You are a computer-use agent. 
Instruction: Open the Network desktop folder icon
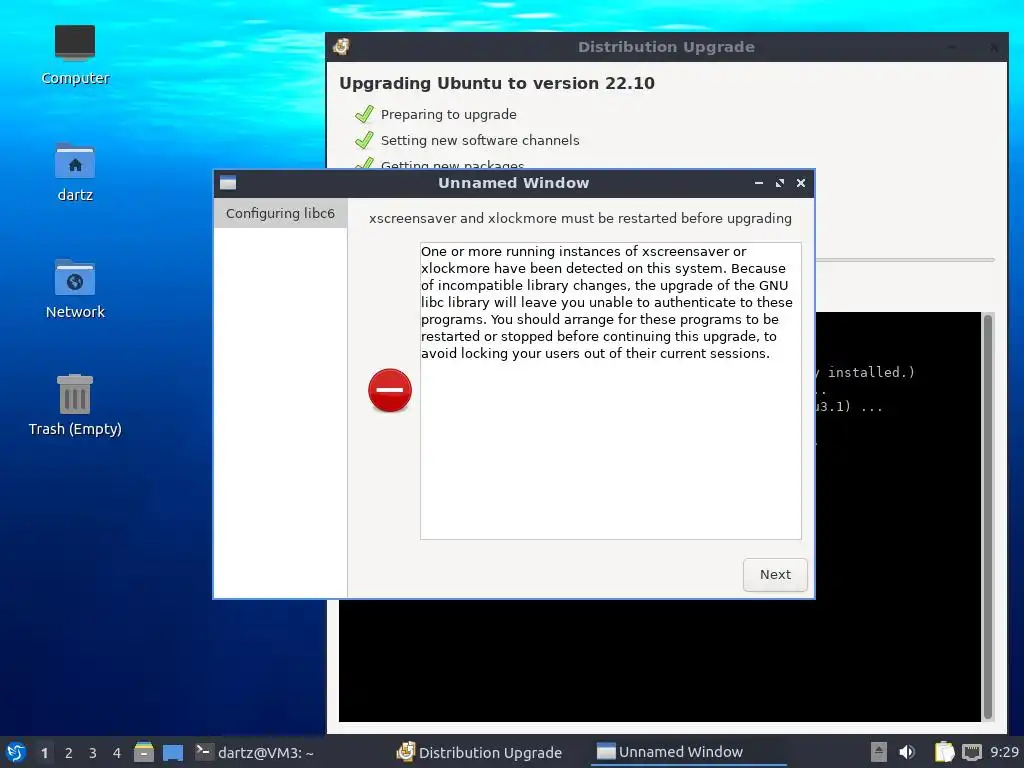[74, 289]
